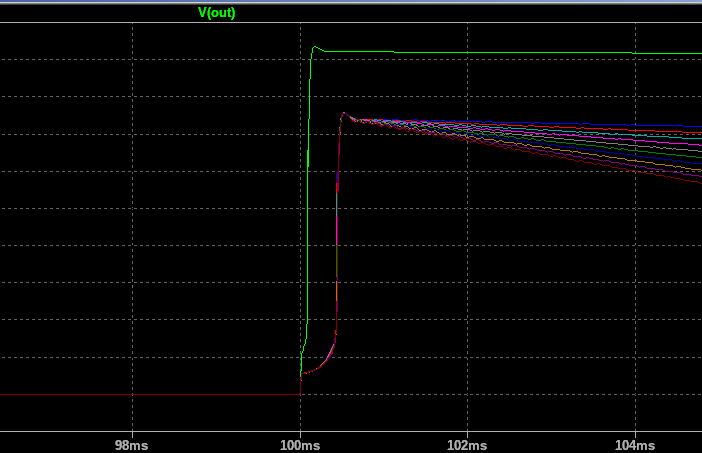Click the 104ms time axis label
Image resolution: width=702 pixels, height=453 pixels.
click(x=634, y=443)
